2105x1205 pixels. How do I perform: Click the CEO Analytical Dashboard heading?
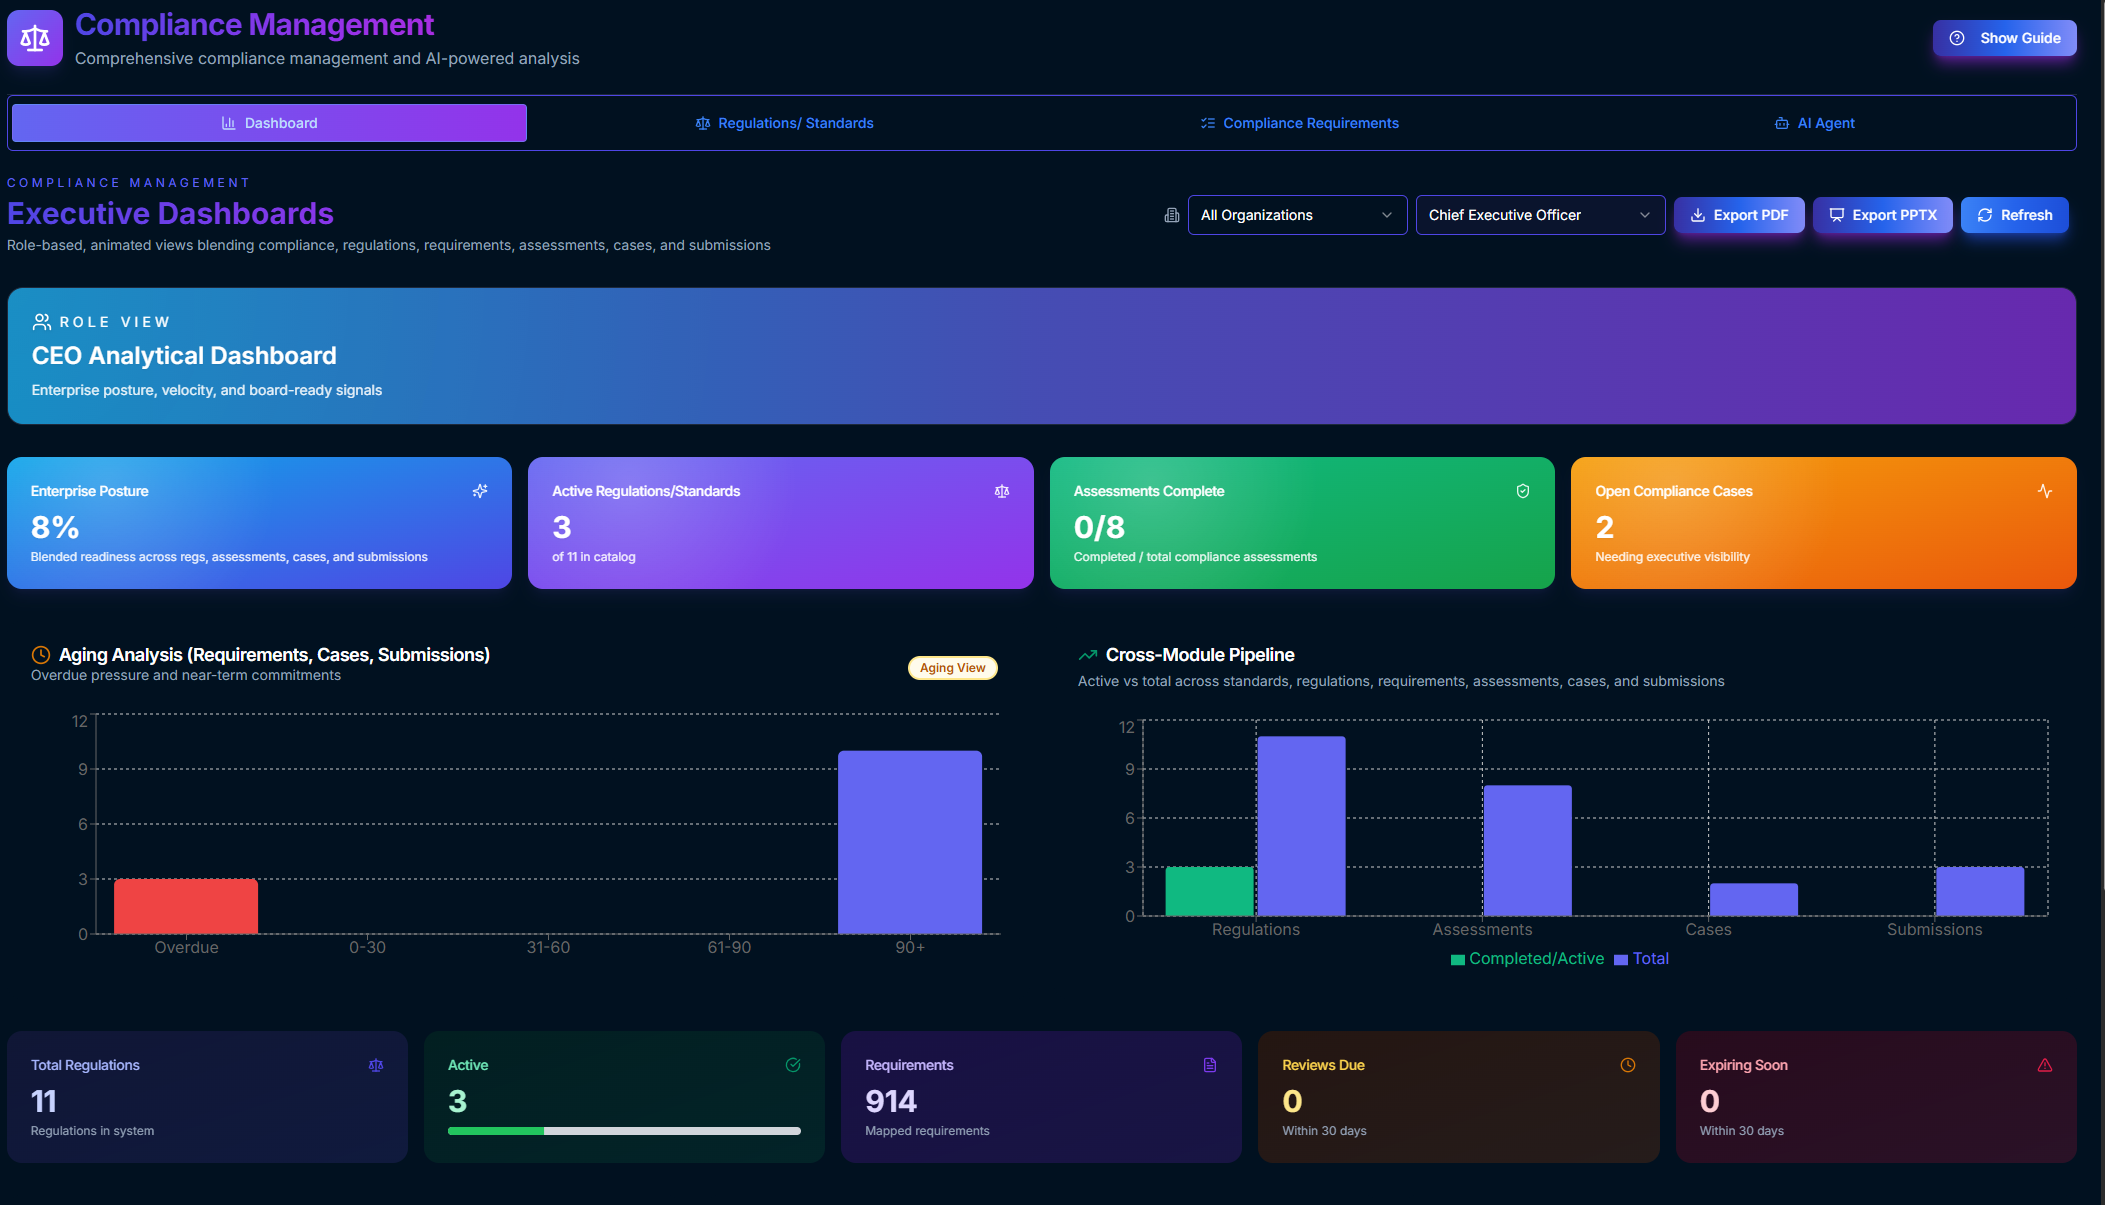click(184, 356)
